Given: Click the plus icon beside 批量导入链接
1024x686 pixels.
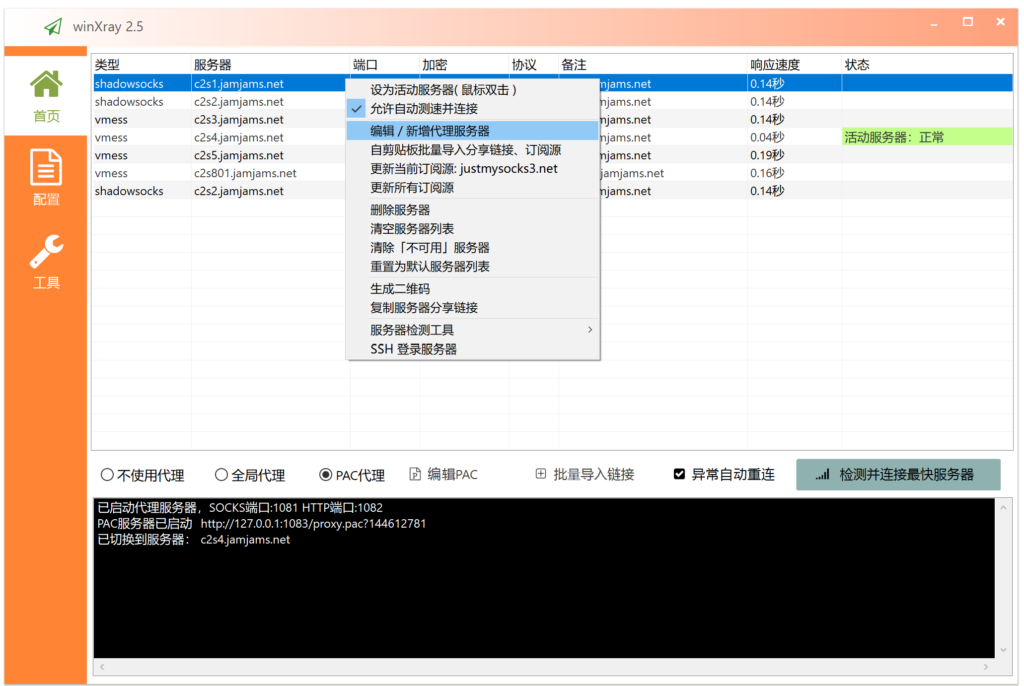Looking at the screenshot, I should coord(538,474).
